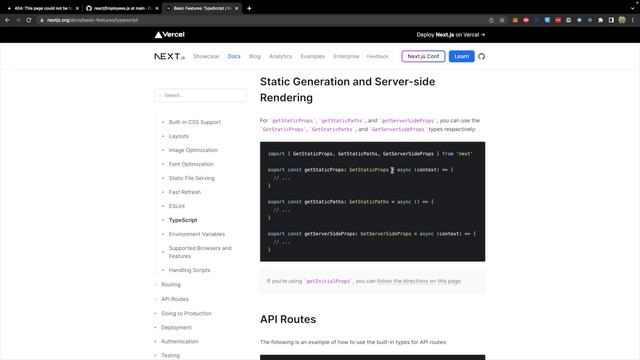Open the MetaMask fox extension

515,20
